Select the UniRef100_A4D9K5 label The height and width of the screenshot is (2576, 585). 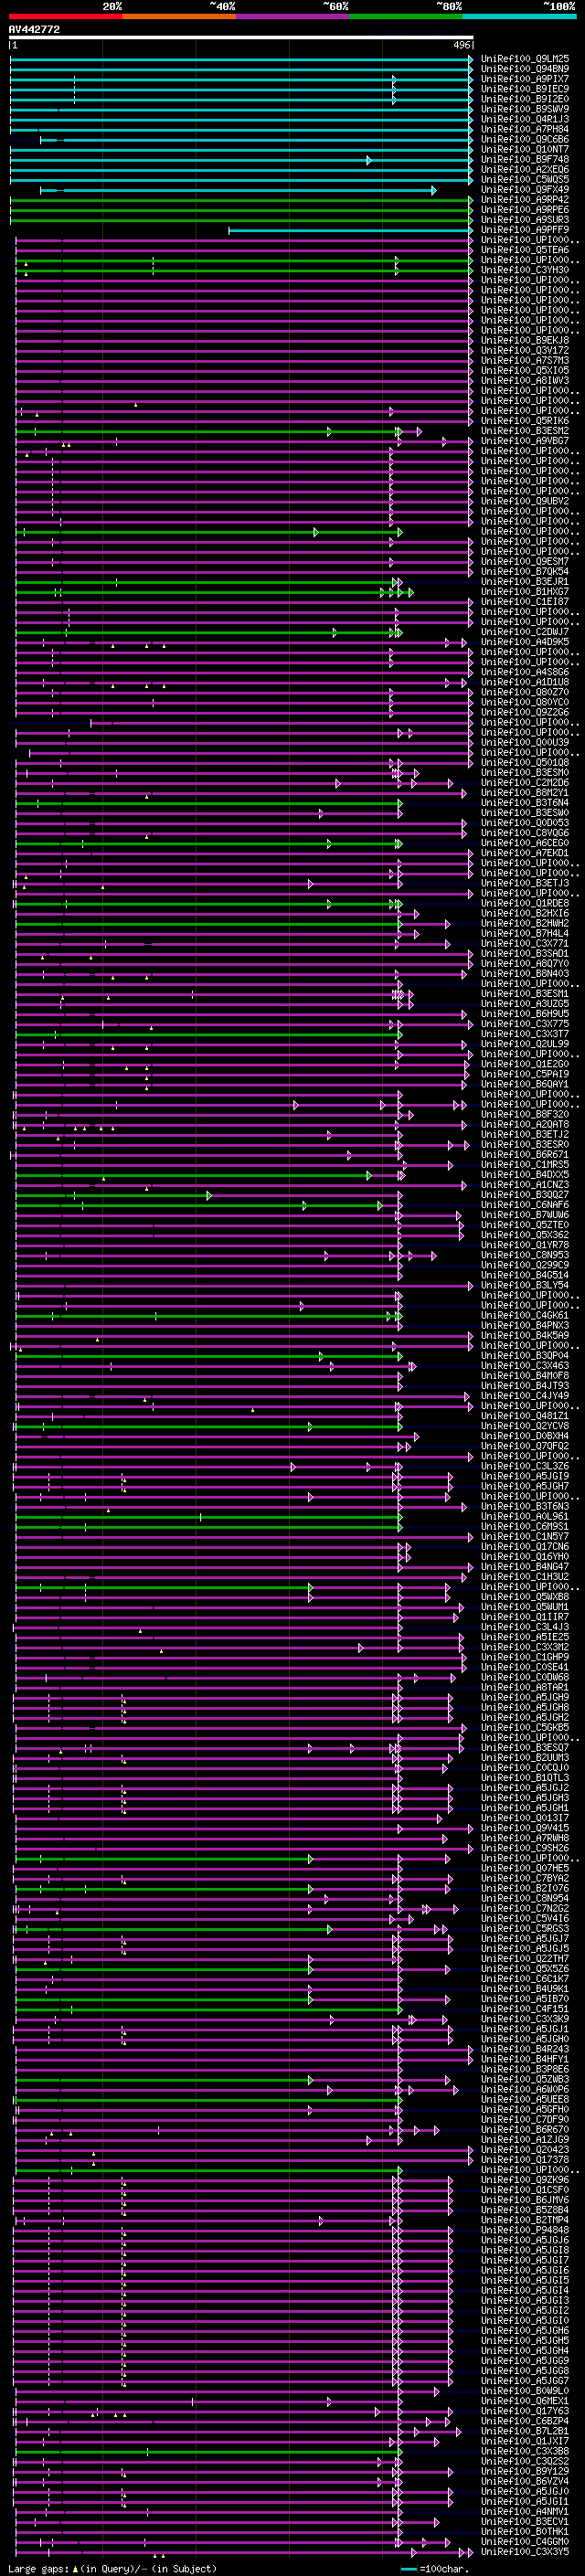525,642
